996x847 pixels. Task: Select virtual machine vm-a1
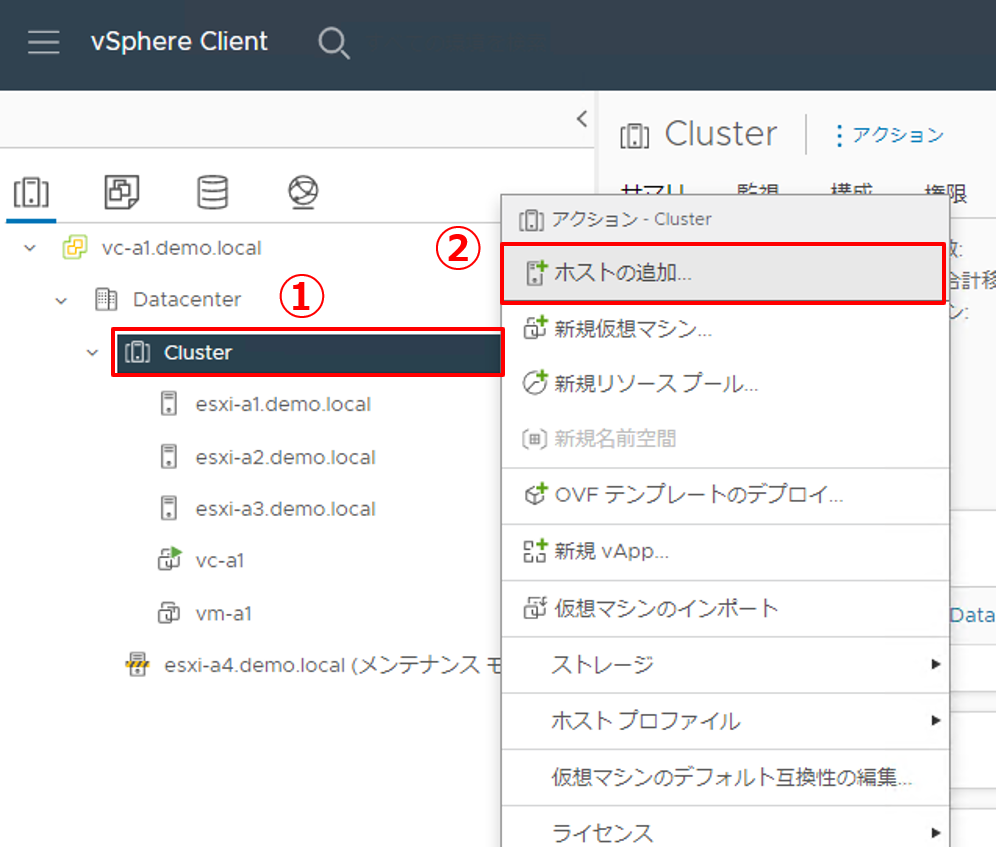(x=224, y=613)
